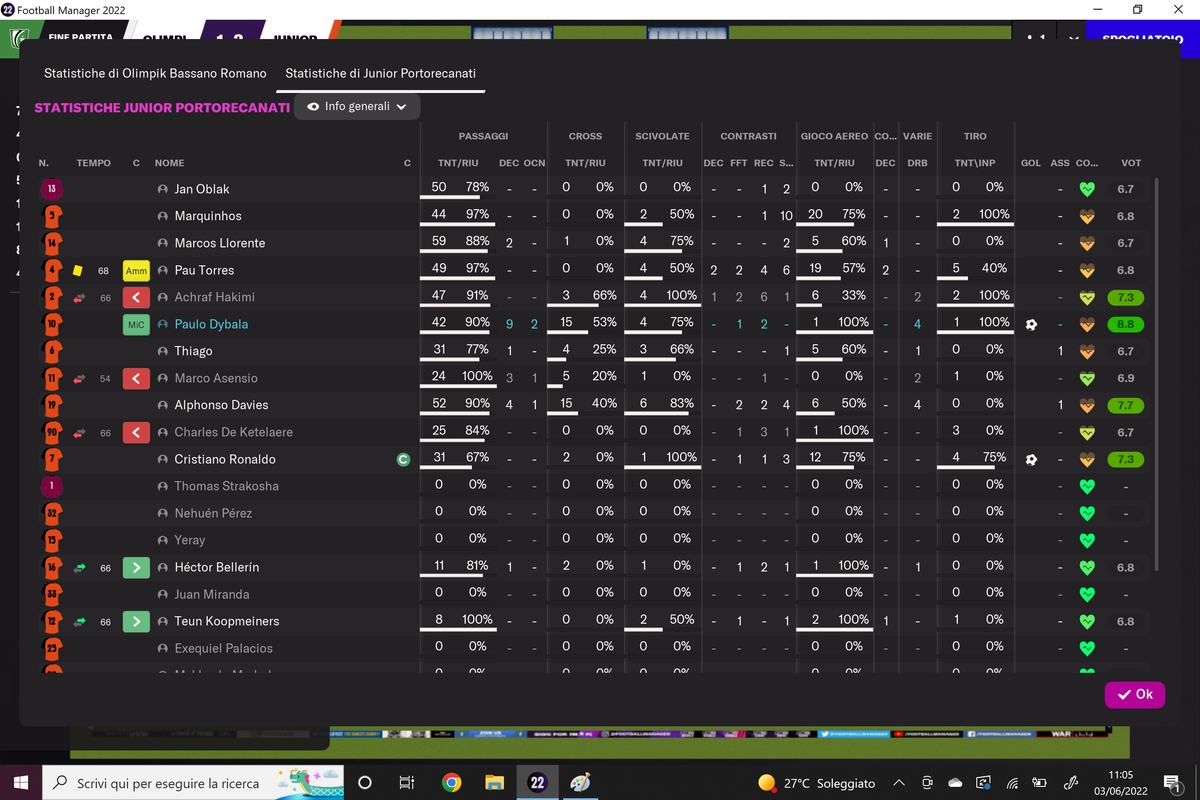Click the captain C badge next to Cristiano Ronaldo

pos(404,459)
